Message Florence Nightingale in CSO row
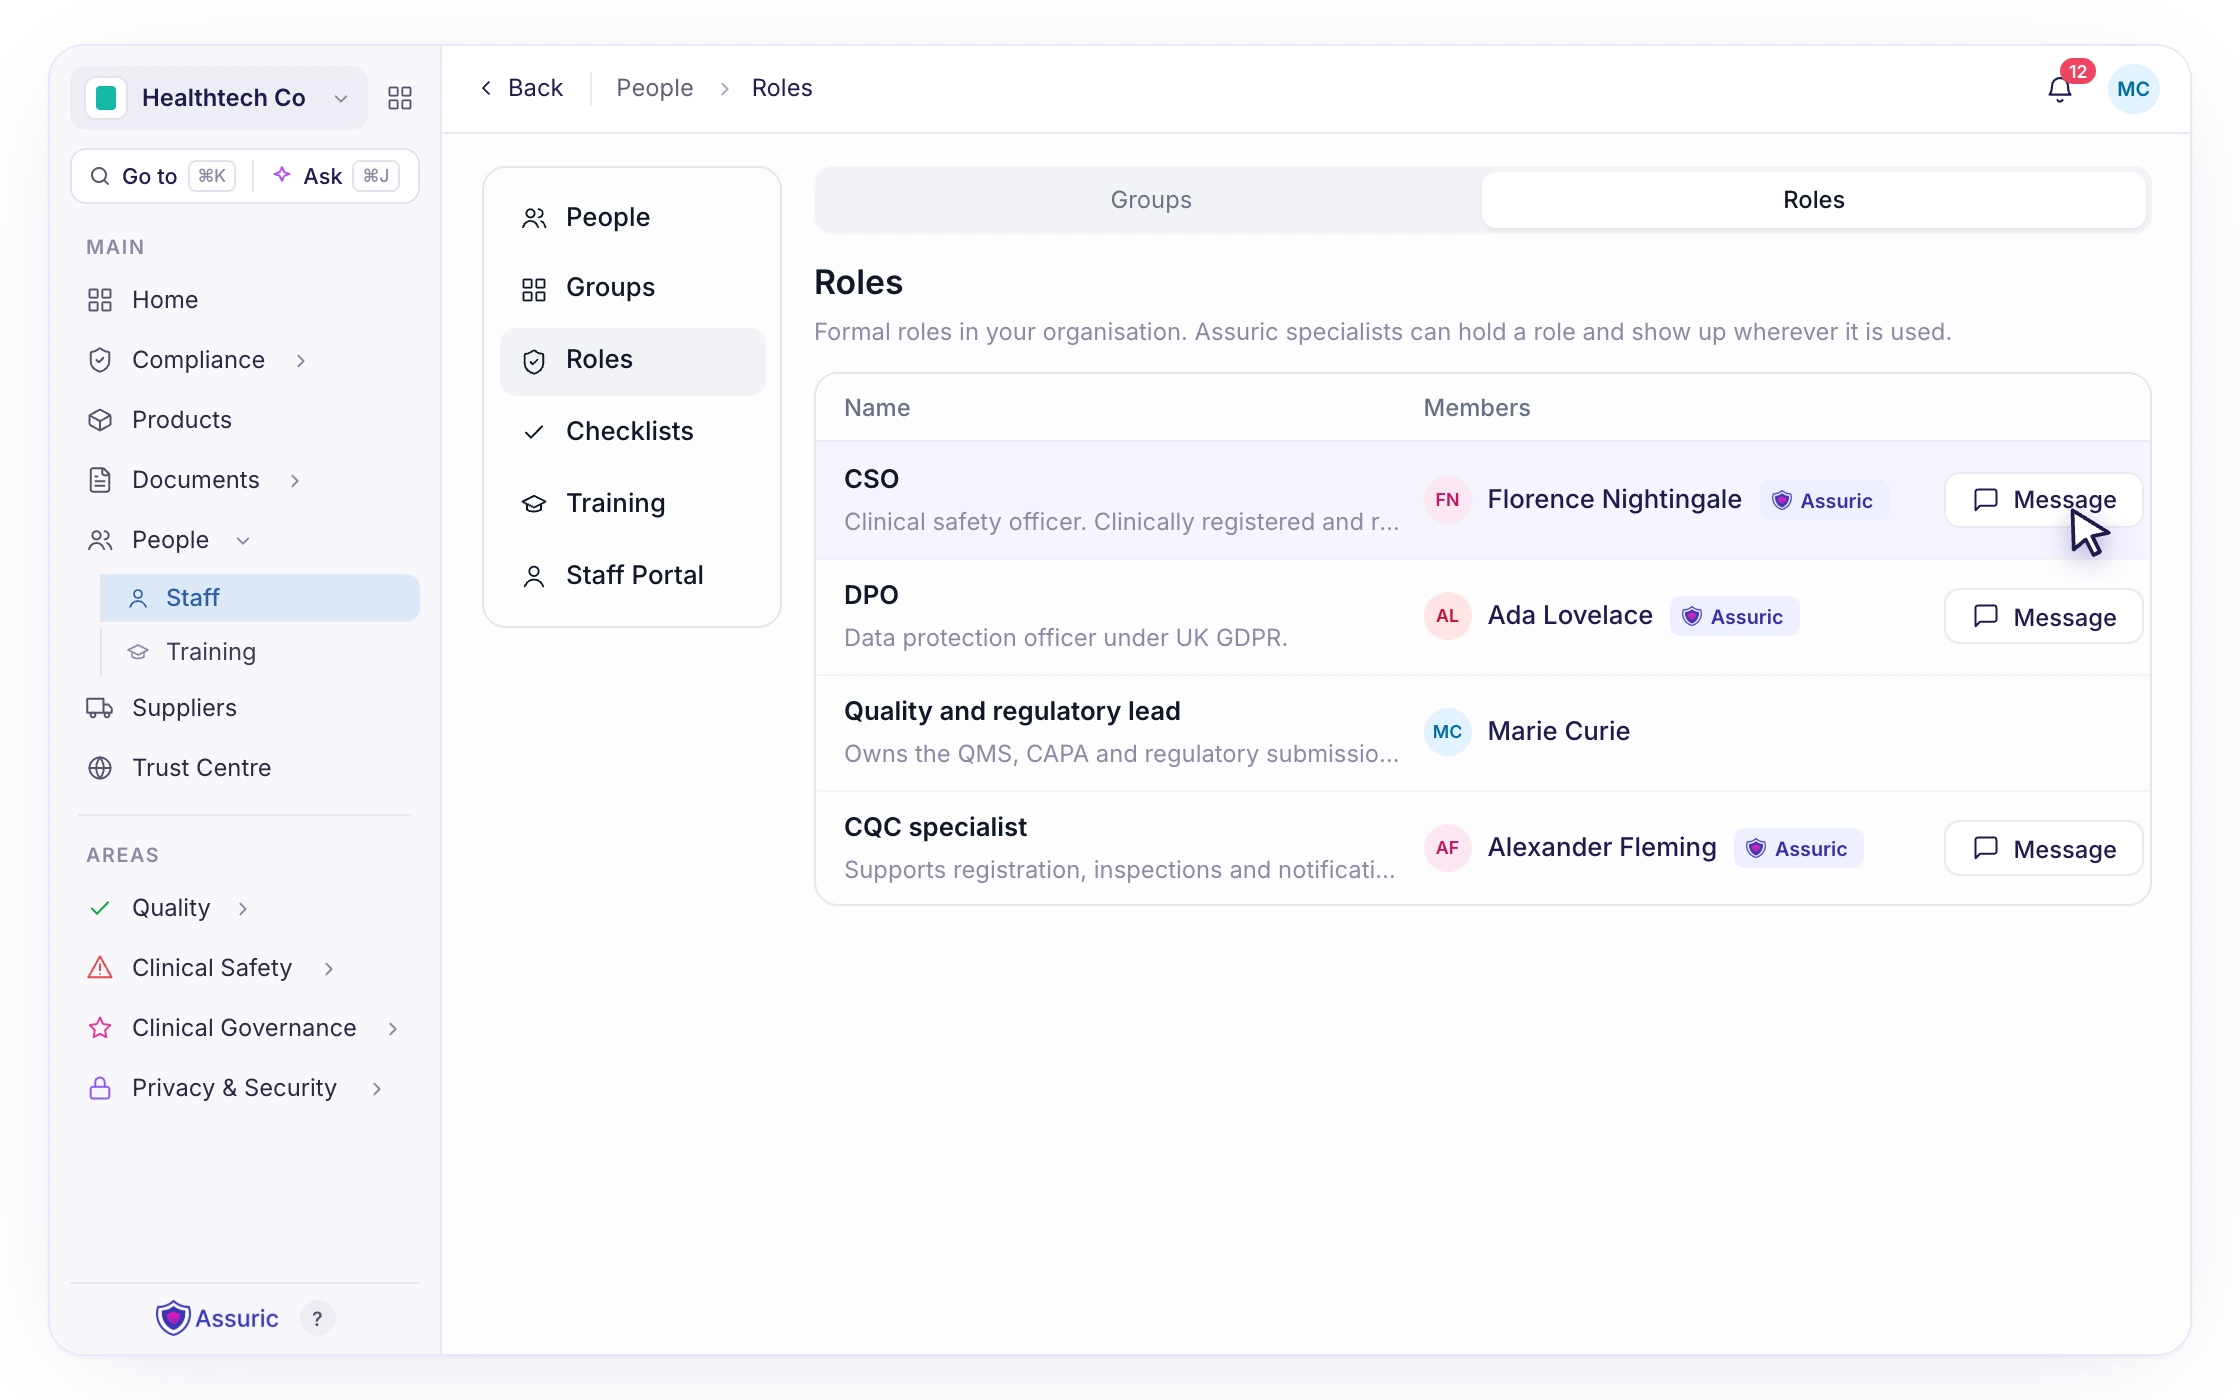Image resolution: width=2240 pixels, height=1400 pixels. [x=2043, y=500]
